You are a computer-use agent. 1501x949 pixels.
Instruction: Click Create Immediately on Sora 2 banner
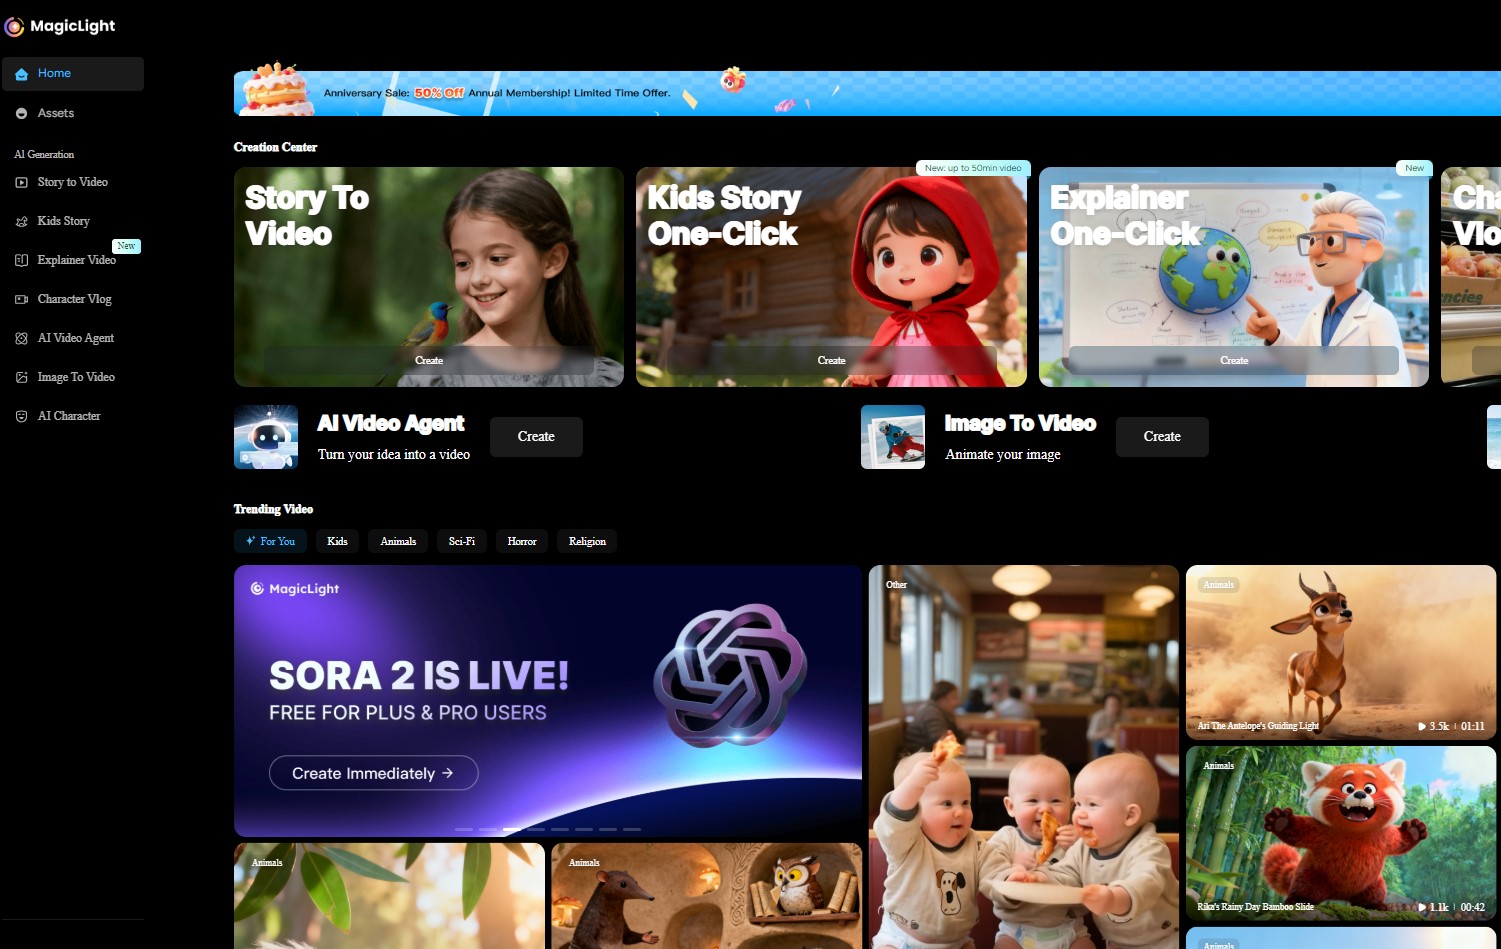coord(373,773)
